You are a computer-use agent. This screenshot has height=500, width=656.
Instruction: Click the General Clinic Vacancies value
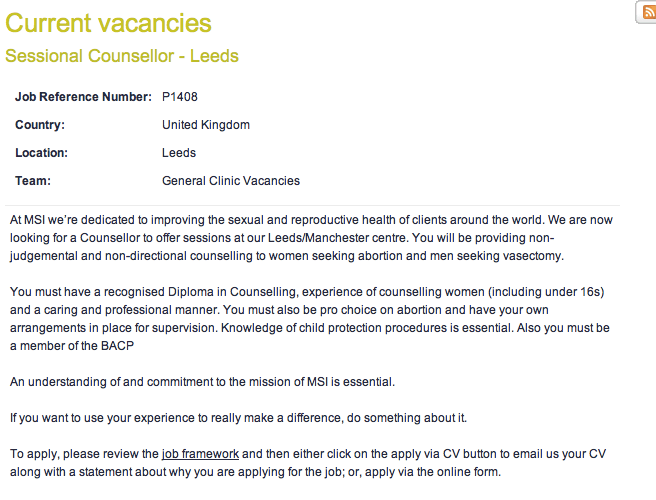pos(230,181)
